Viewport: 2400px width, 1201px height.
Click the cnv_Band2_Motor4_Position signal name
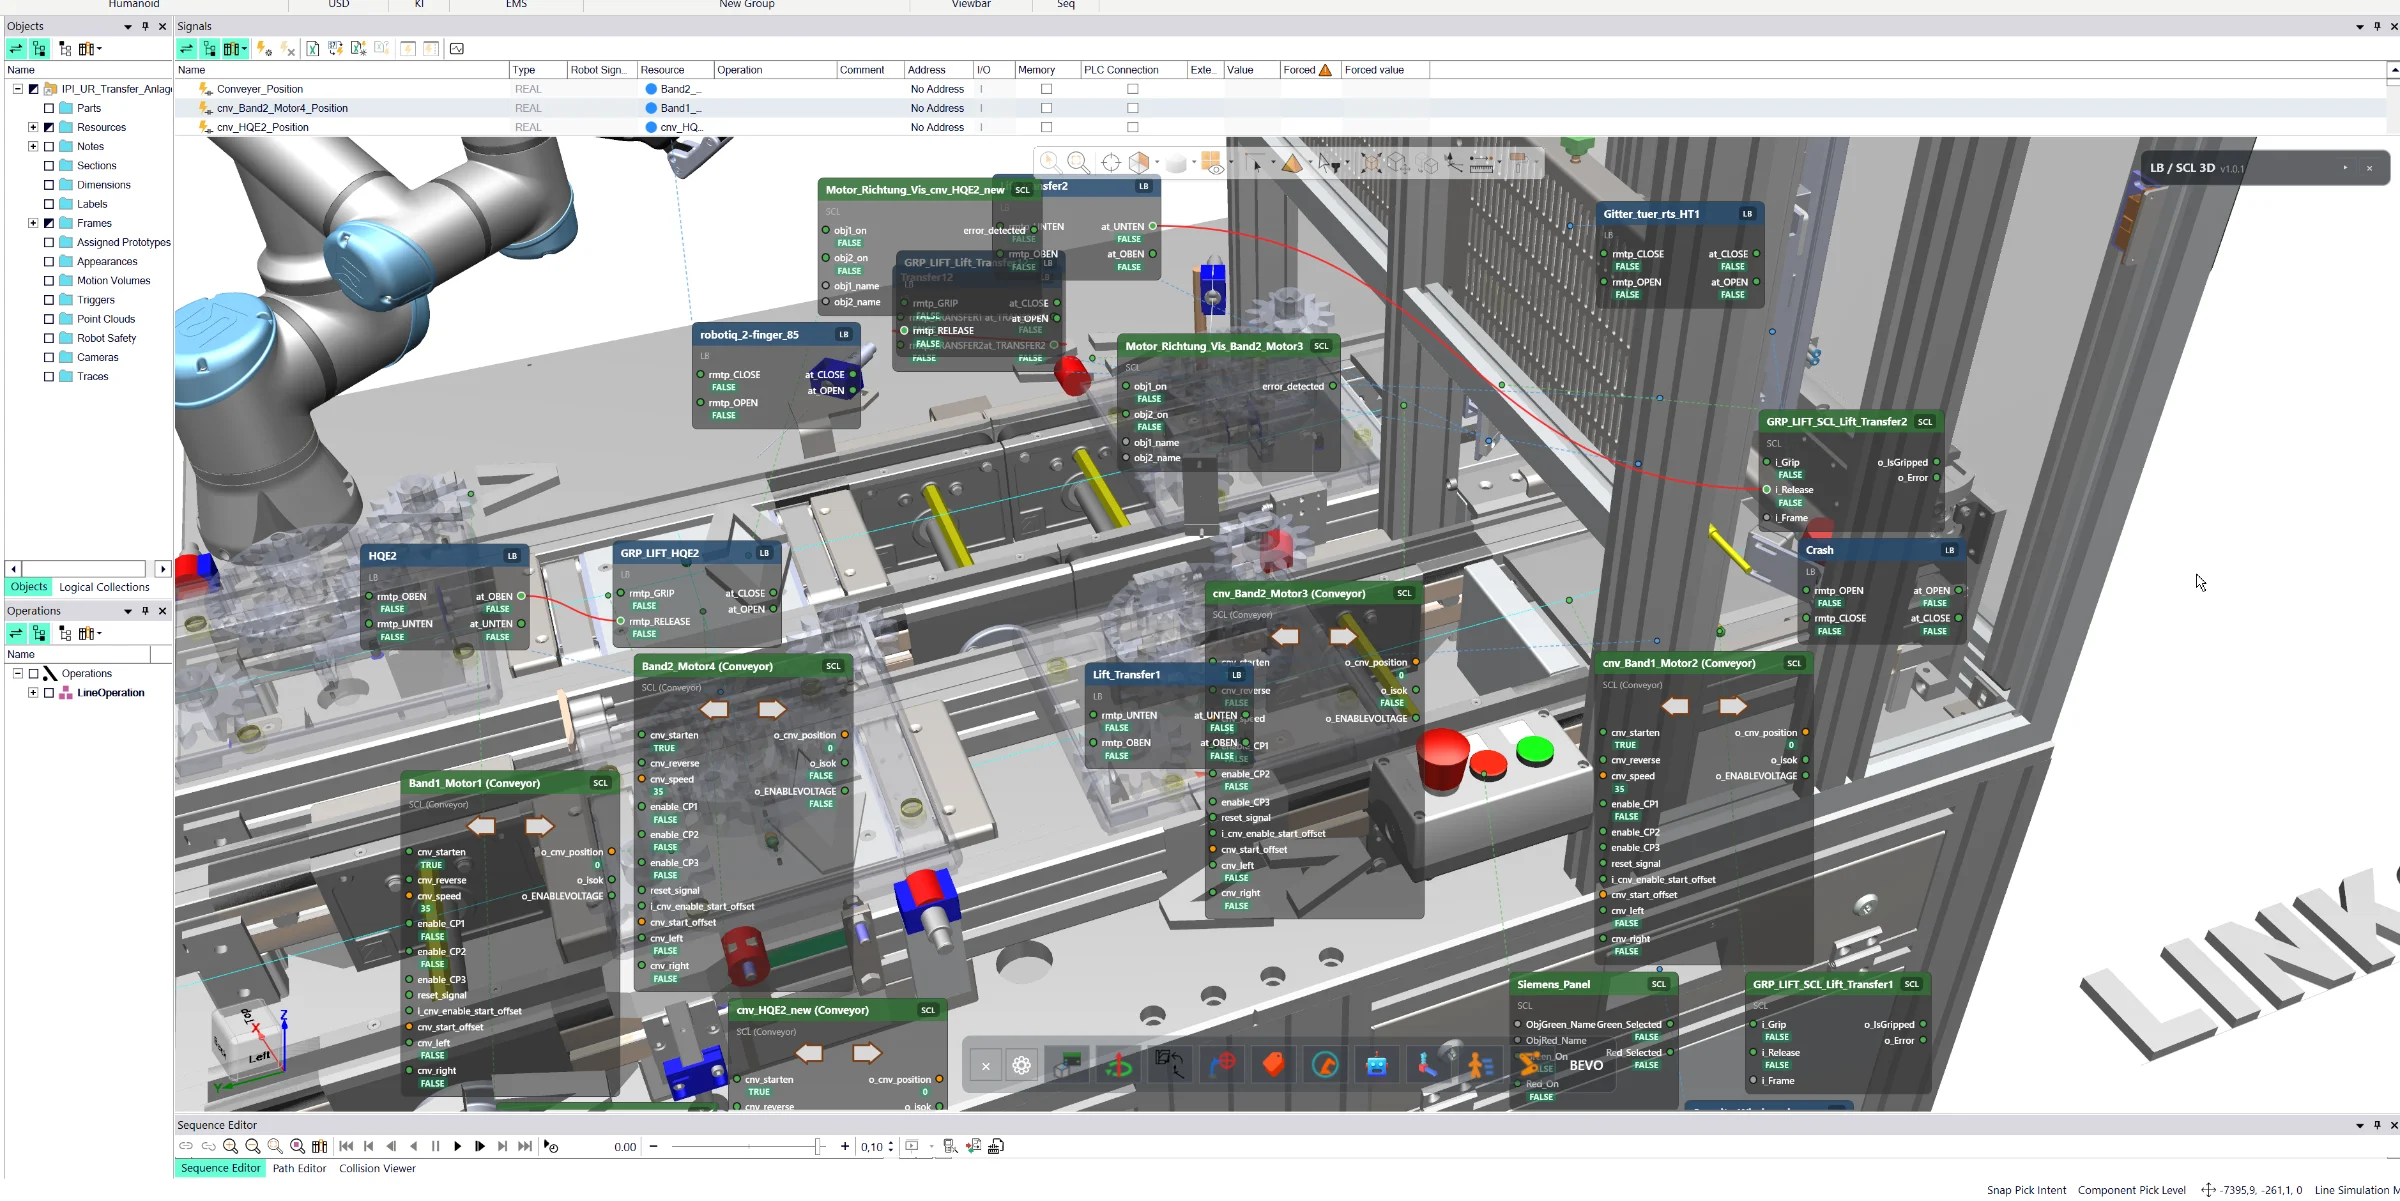282,108
